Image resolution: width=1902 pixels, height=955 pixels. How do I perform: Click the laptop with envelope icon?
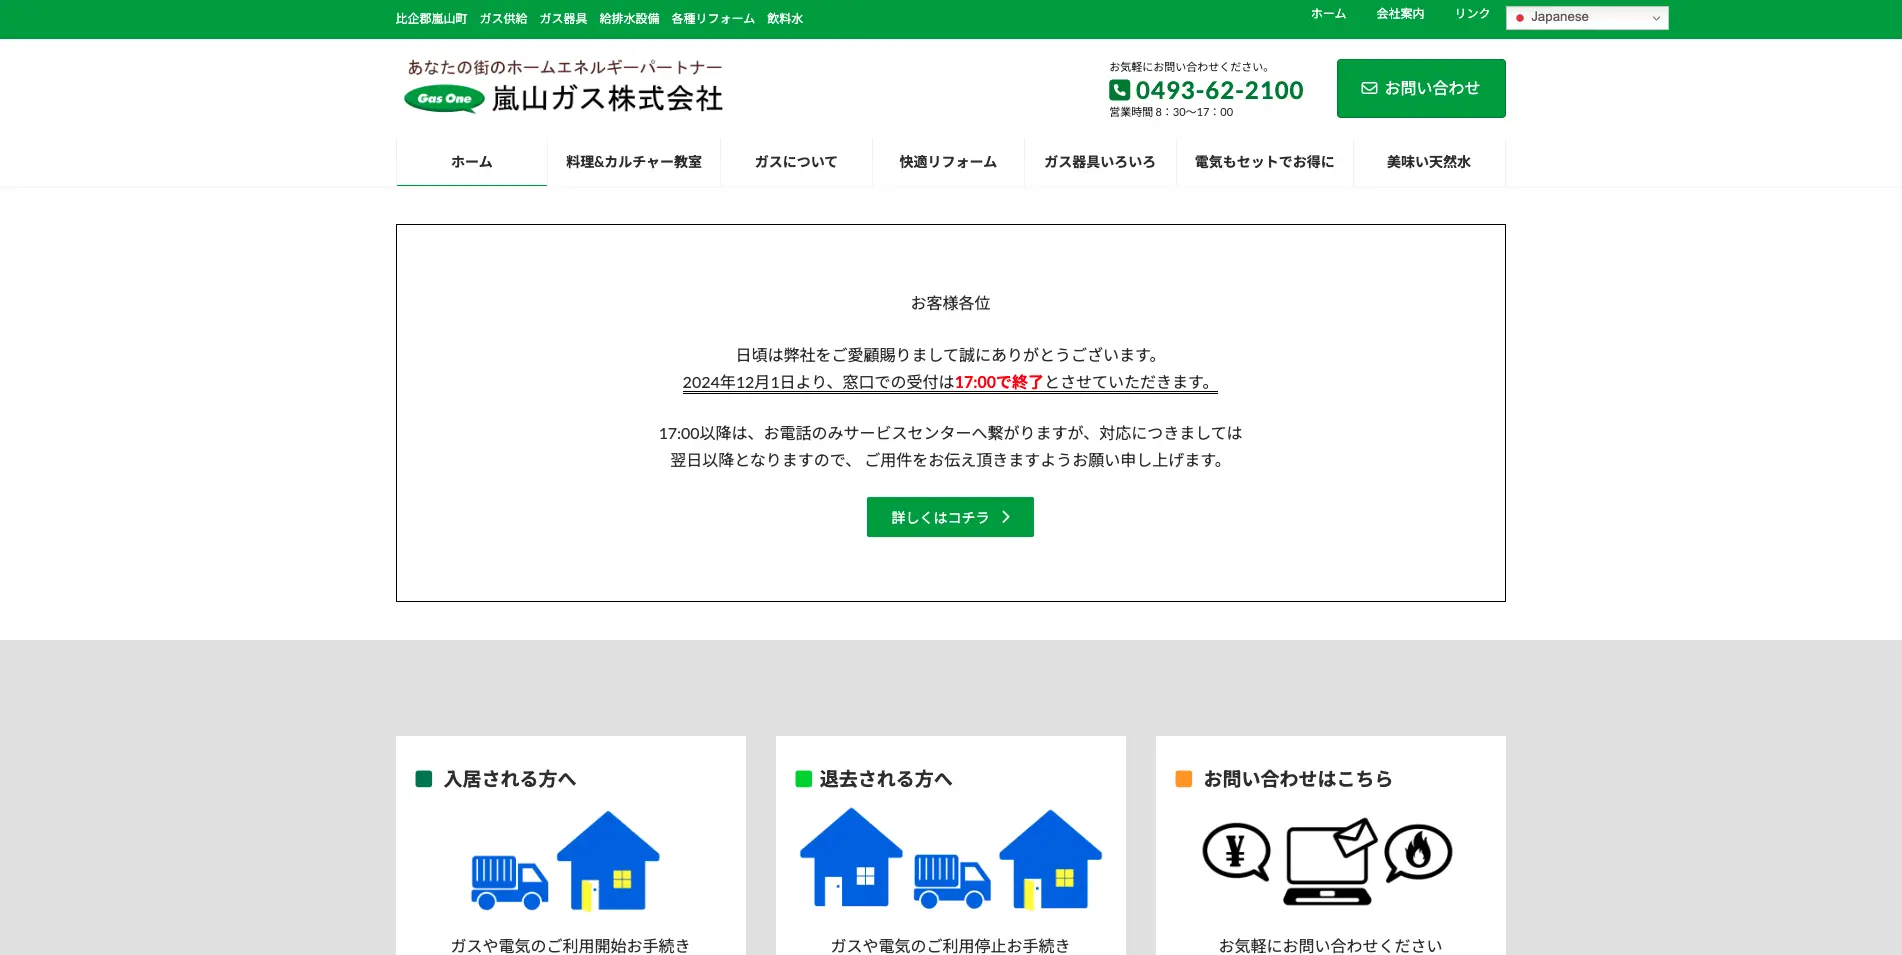pos(1330,861)
